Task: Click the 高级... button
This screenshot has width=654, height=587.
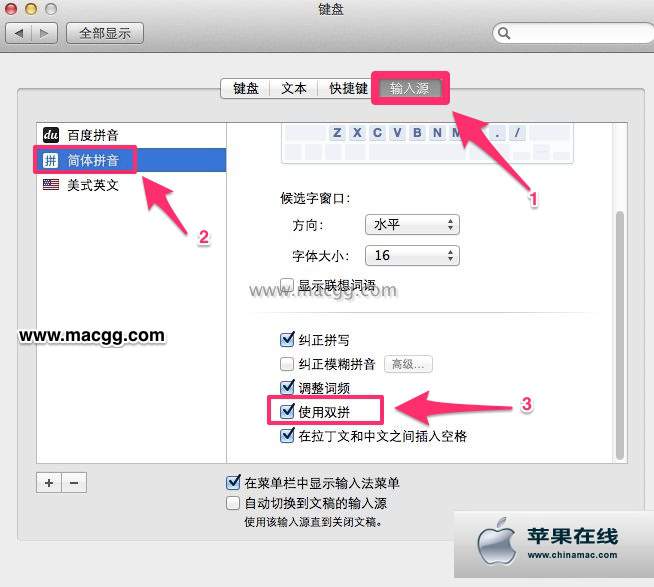Action: (408, 364)
